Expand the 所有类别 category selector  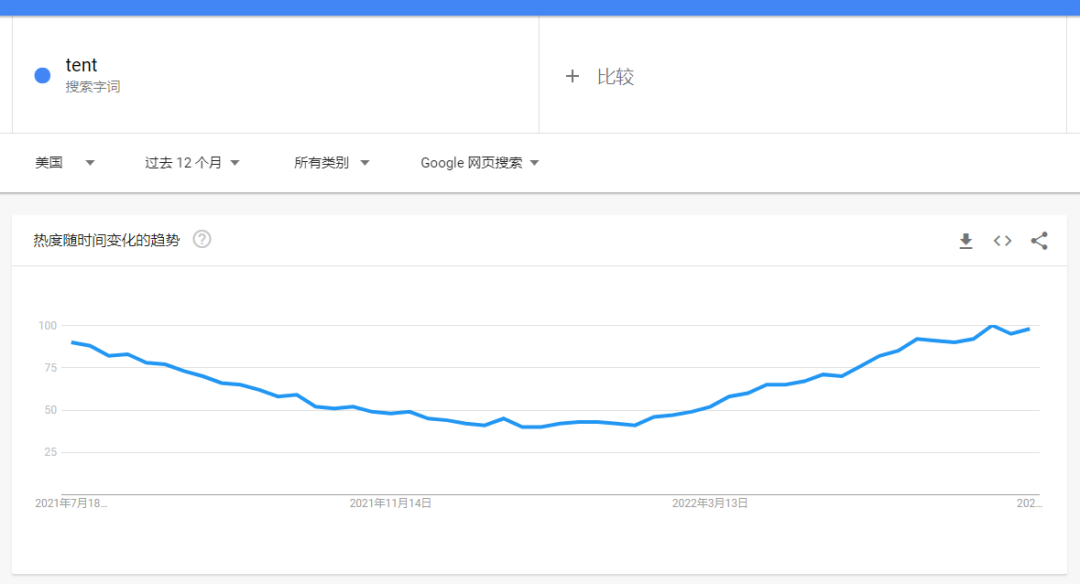[x=330, y=162]
